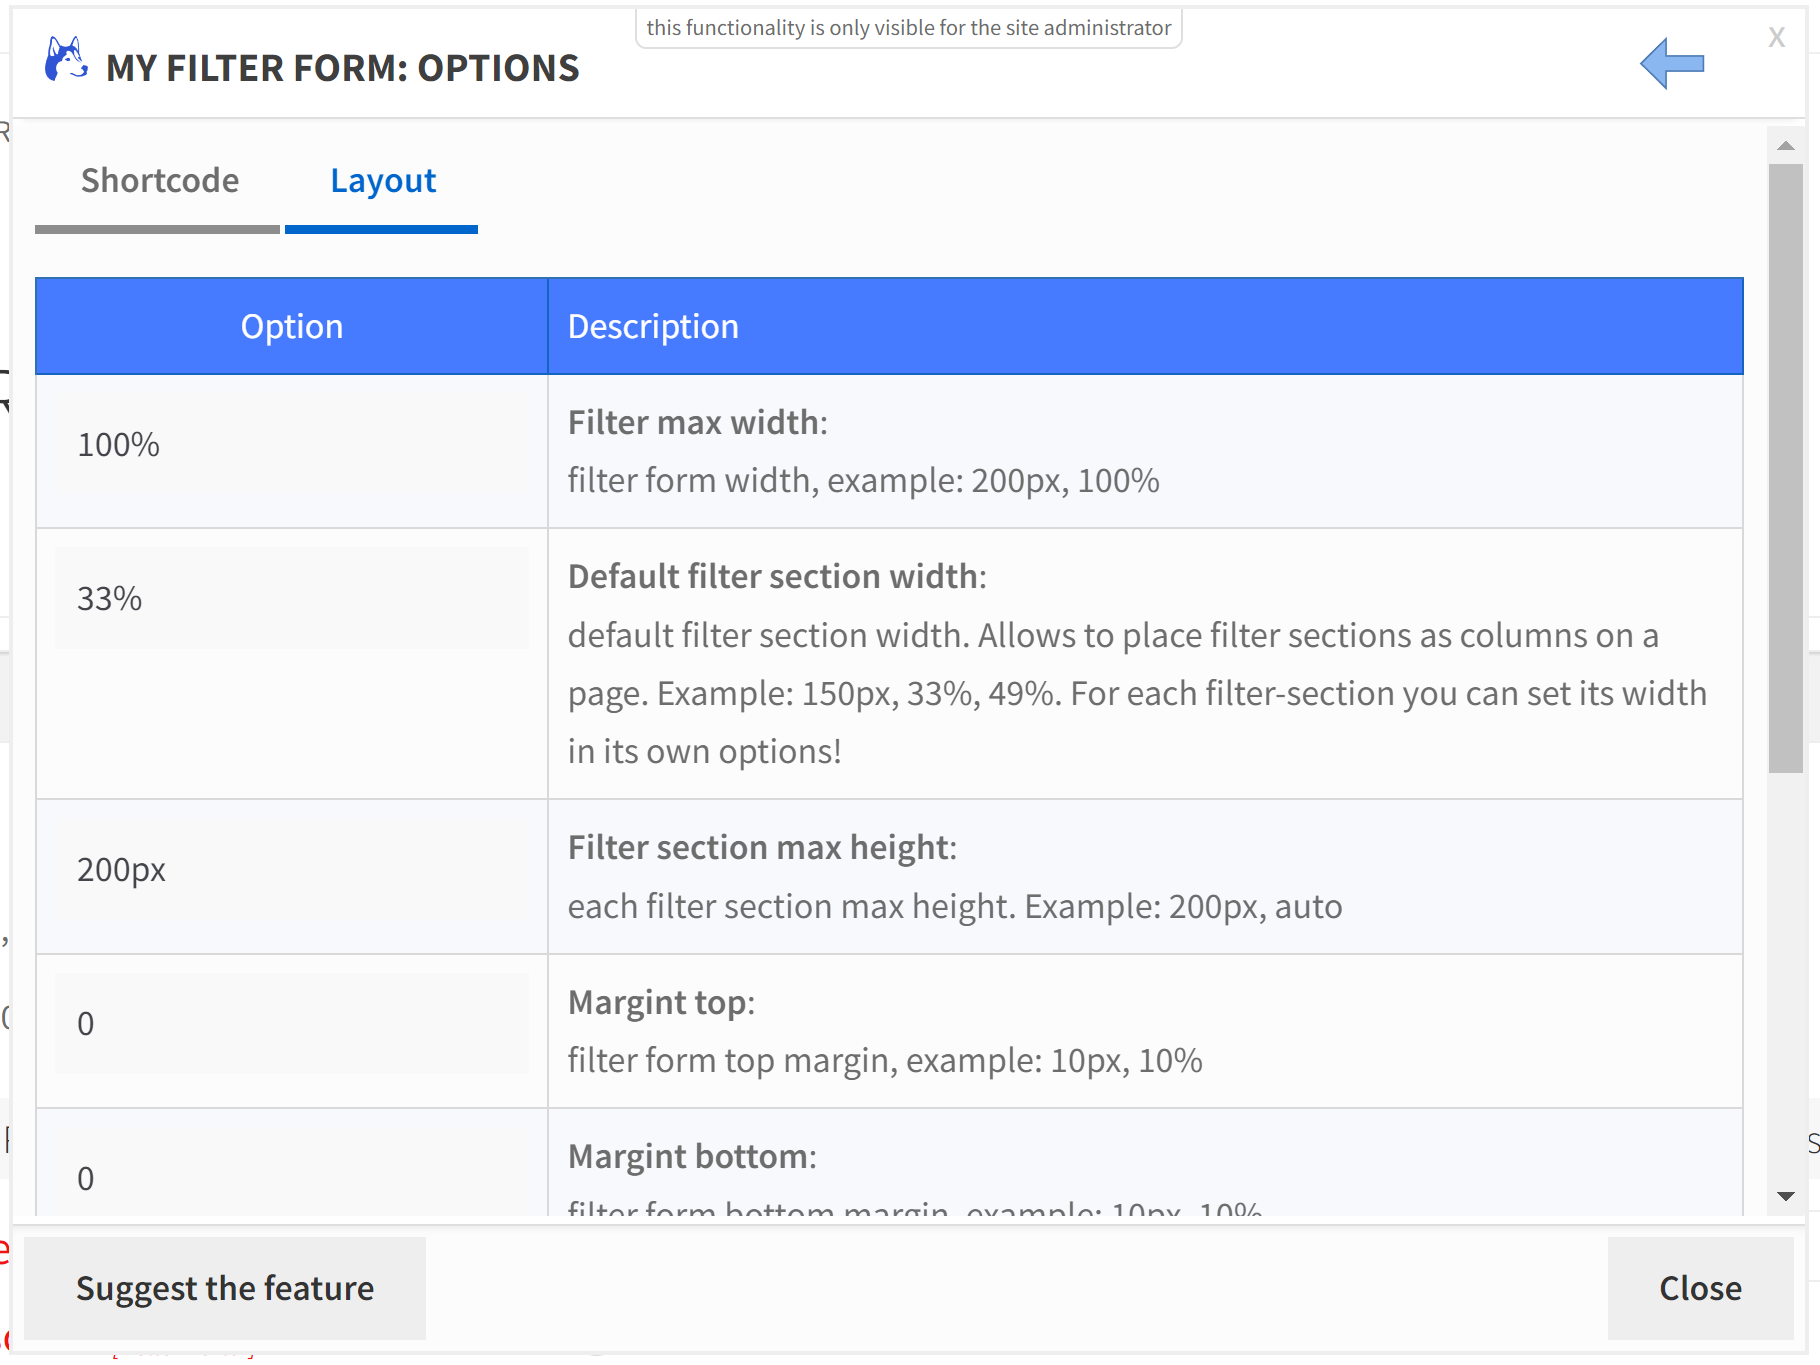Click the Option column header
Viewport: 1820px width, 1365px height.
292,326
